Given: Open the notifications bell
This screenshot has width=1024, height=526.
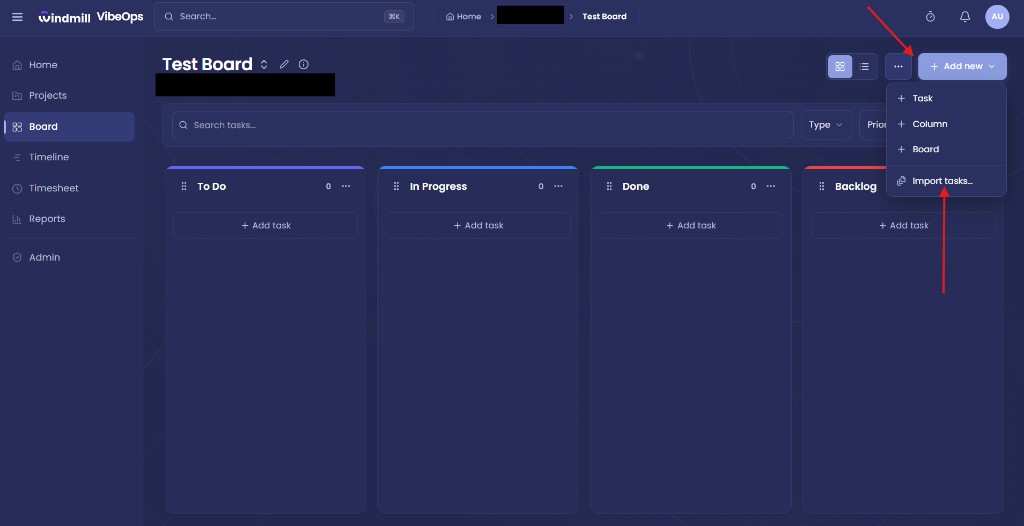Looking at the screenshot, I should tap(965, 17).
